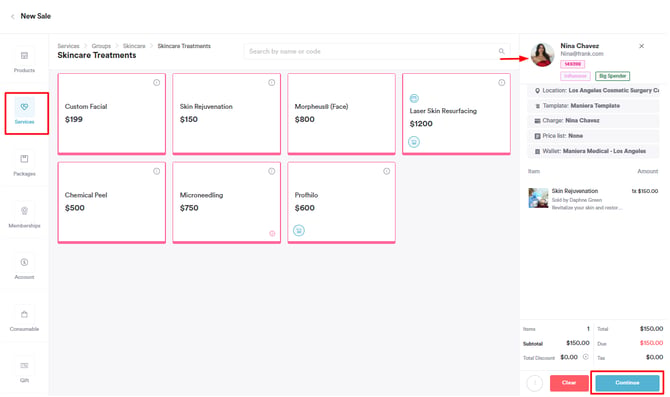
Task: Show info for Profhilo card
Action: [387, 171]
